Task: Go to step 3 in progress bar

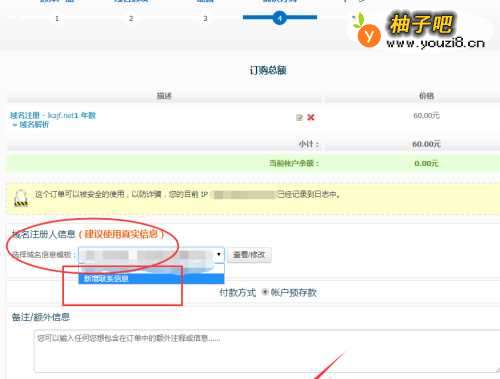Action: pyautogui.click(x=205, y=18)
